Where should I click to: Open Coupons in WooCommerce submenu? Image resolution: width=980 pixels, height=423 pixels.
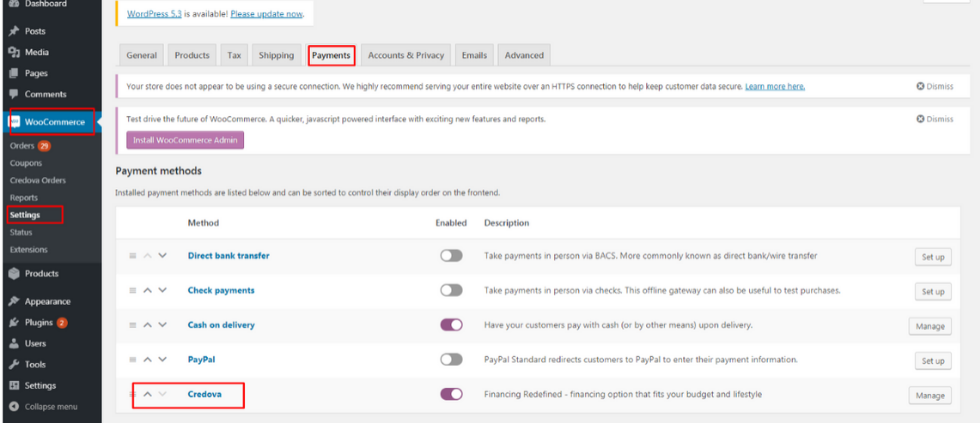point(26,163)
